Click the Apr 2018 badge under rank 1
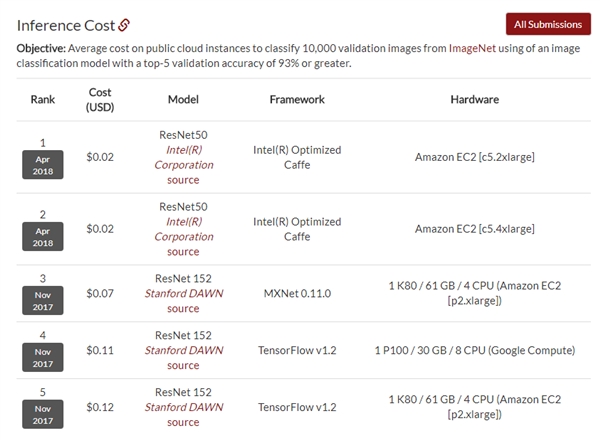600x440 pixels. coord(43,165)
